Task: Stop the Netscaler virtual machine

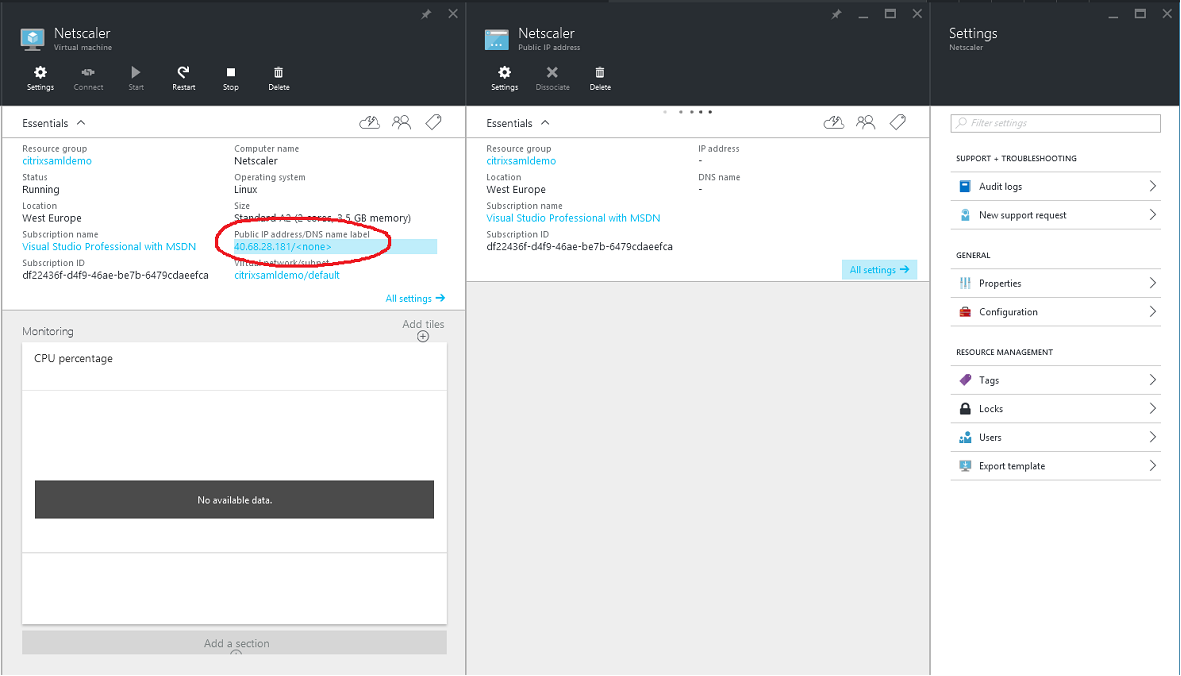Action: [230, 73]
